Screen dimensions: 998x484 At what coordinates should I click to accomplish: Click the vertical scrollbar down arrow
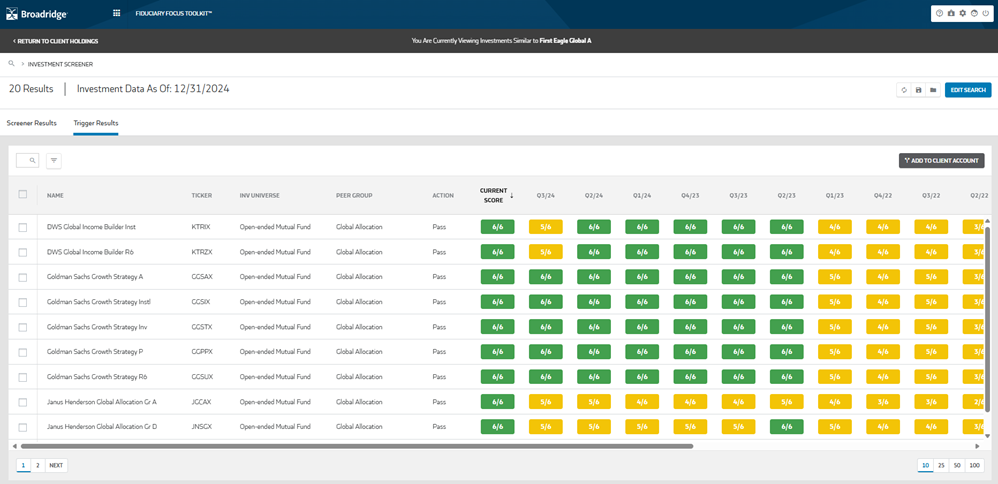point(988,436)
